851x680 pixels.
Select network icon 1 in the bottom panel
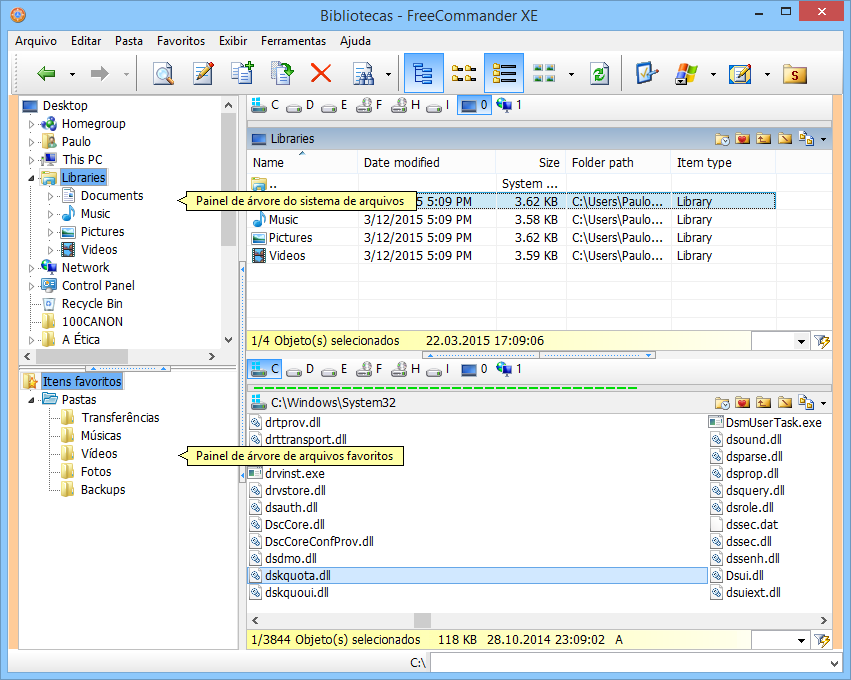(509, 369)
